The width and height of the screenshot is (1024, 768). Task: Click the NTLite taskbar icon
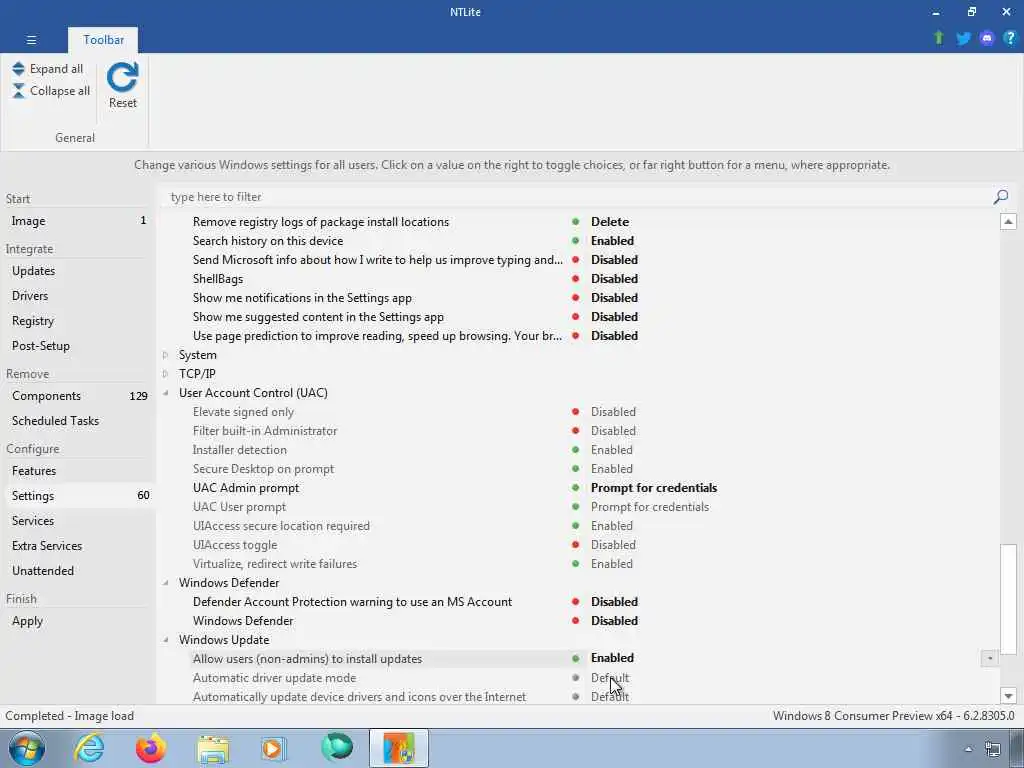[399, 748]
